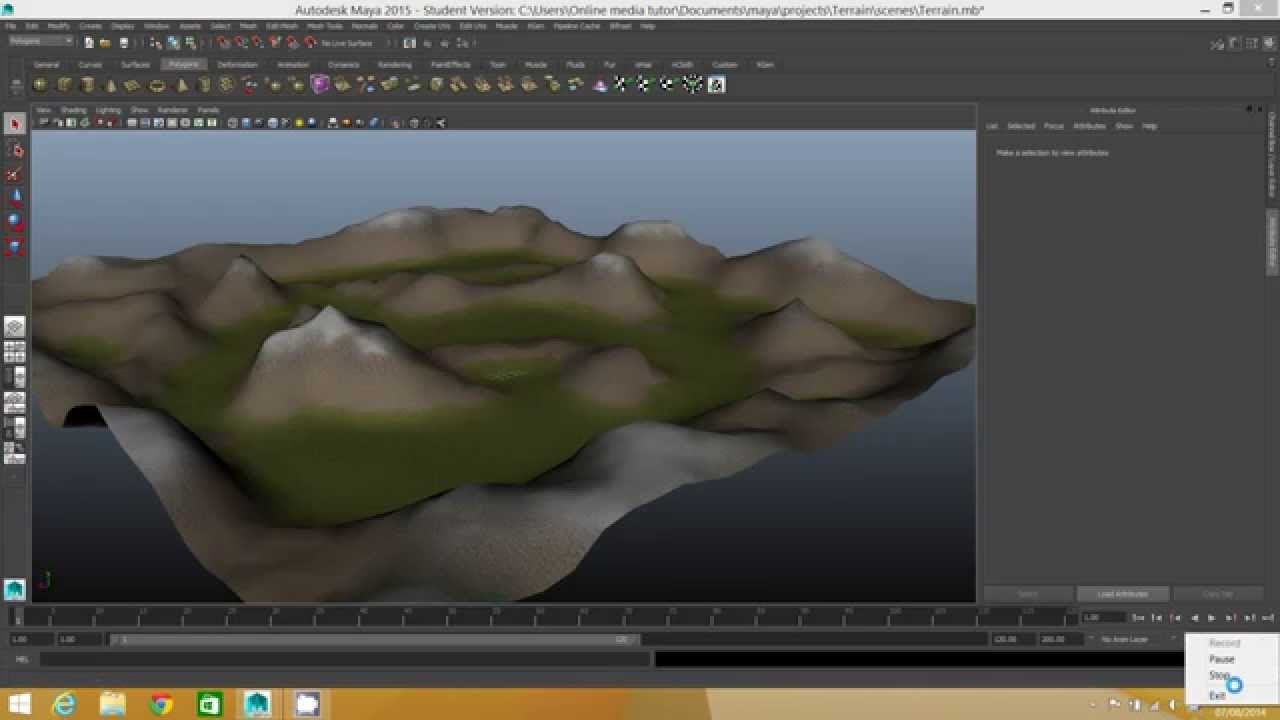Activate the Lasso select tool
Screen dimensions: 1280x720
click(x=14, y=149)
